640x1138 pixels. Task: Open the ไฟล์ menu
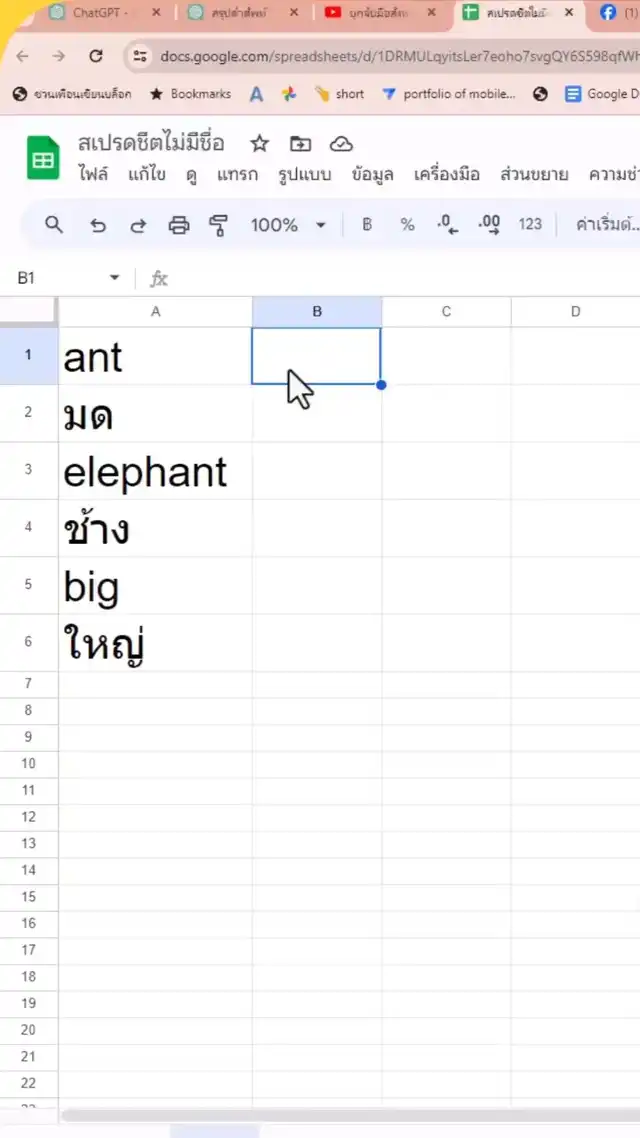(93, 175)
